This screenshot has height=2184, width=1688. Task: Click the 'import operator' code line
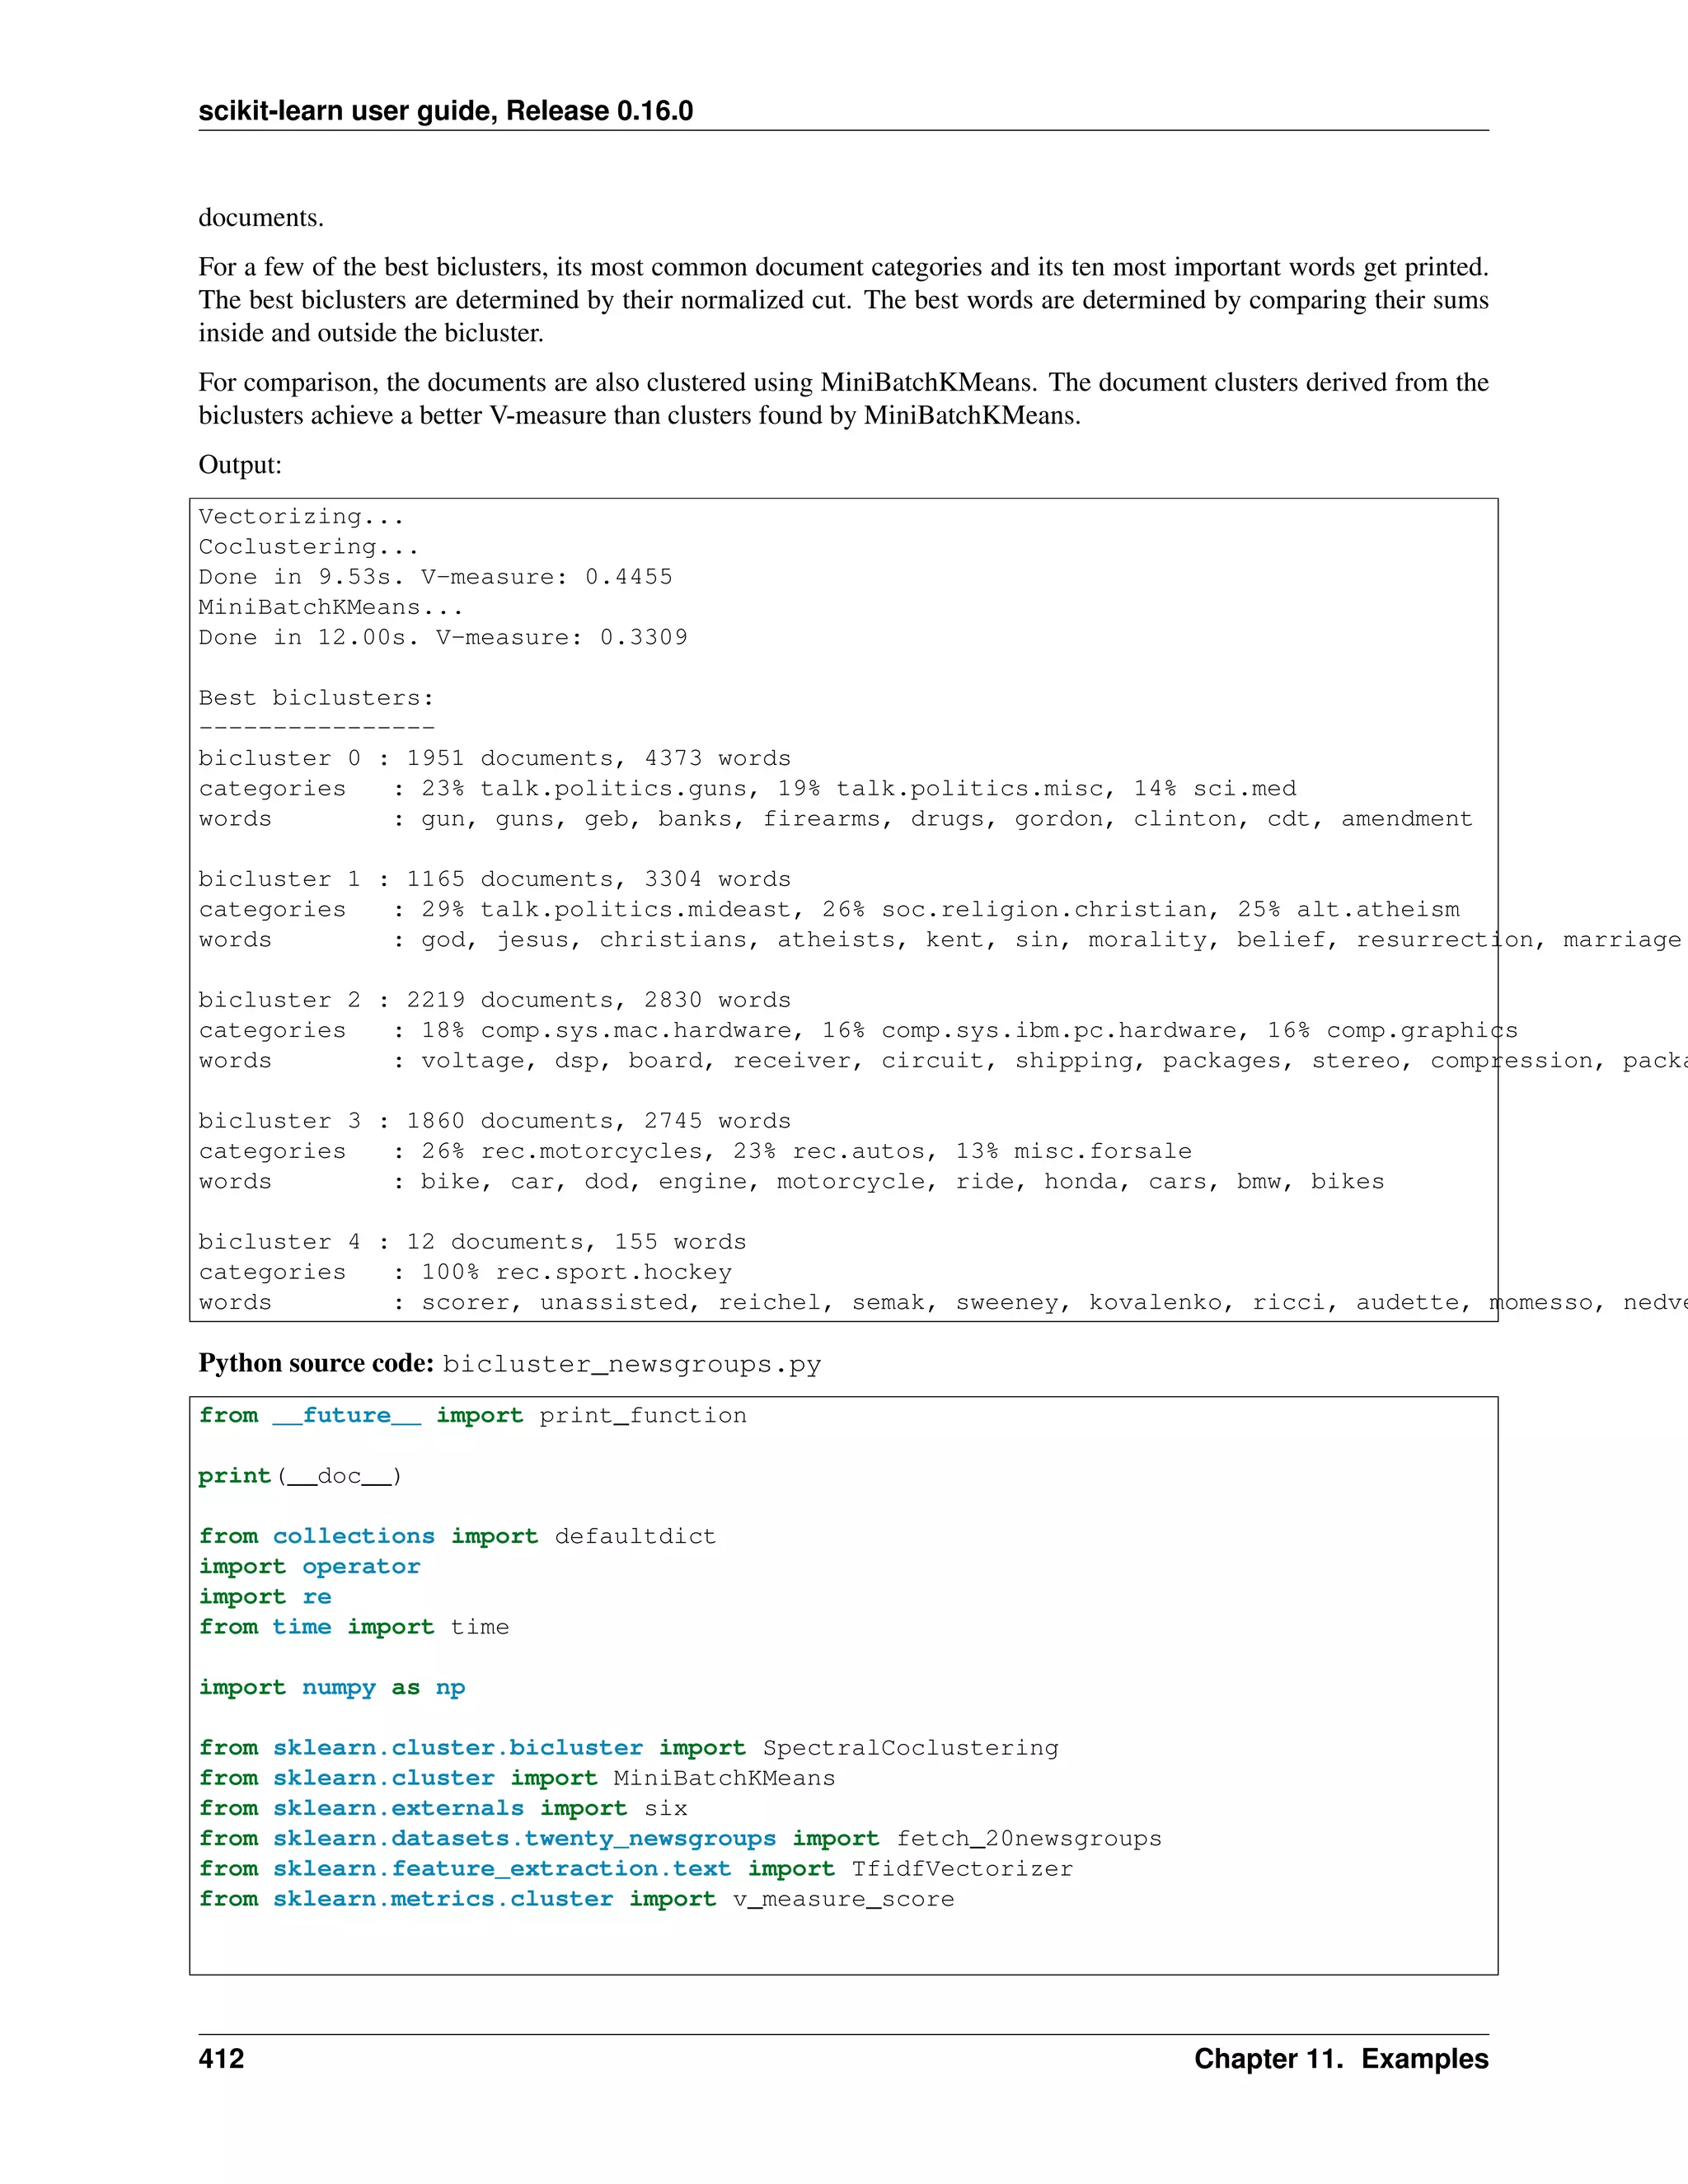(x=309, y=1567)
